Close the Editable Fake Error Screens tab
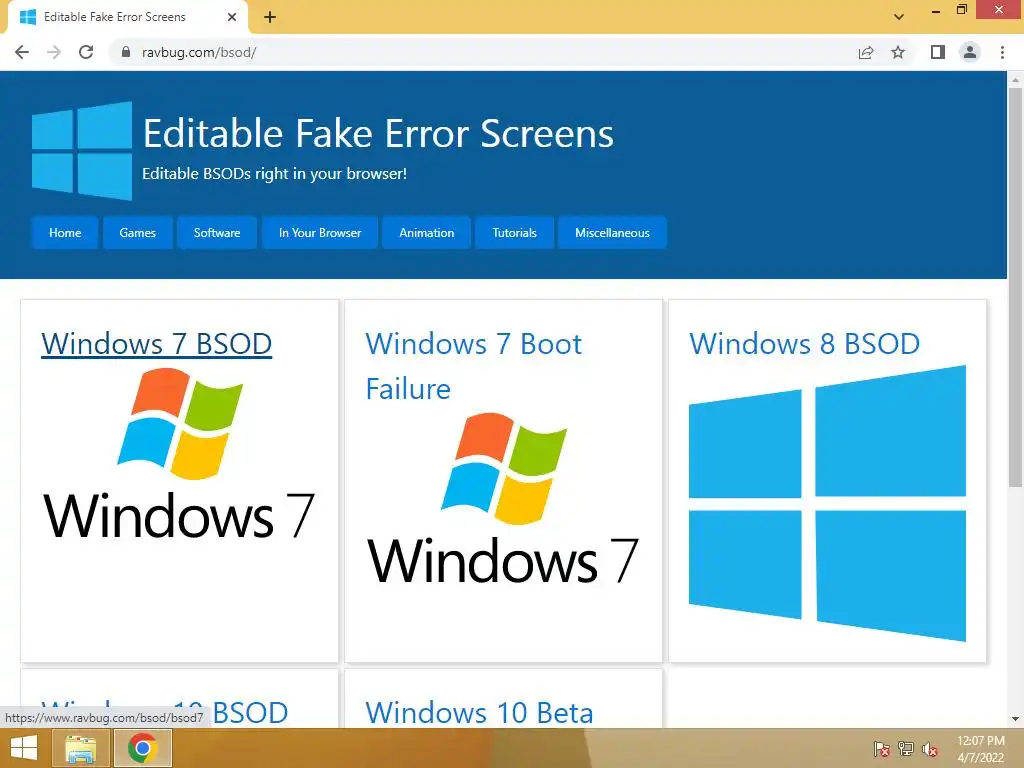This screenshot has width=1024, height=768. (232, 17)
